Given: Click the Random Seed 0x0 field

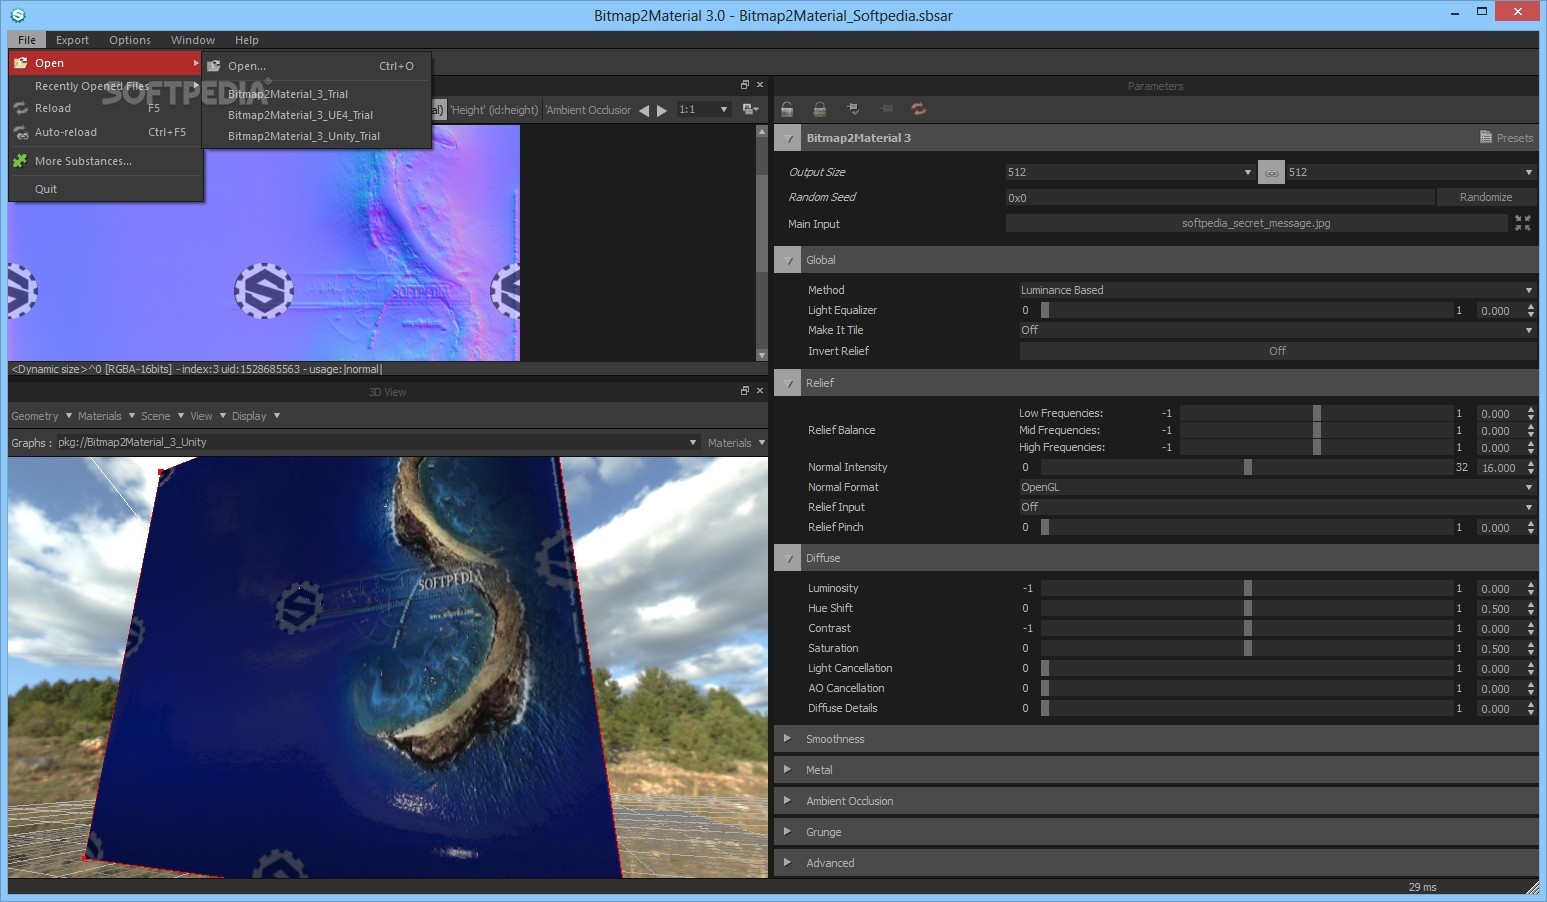Looking at the screenshot, I should point(1220,197).
